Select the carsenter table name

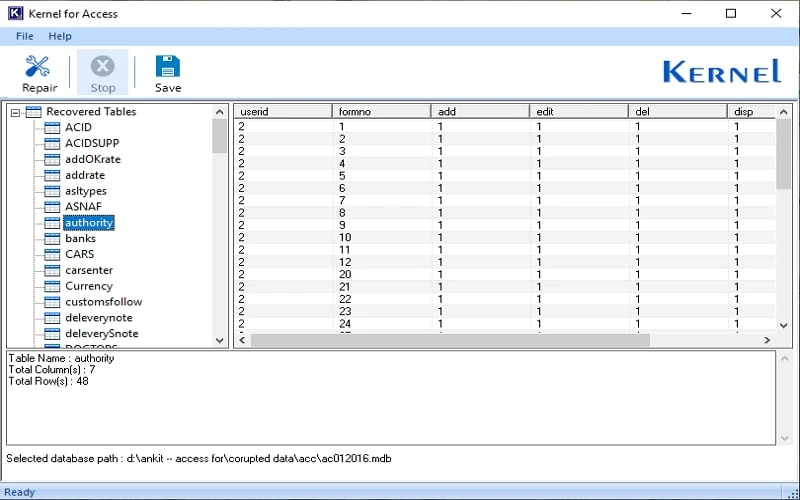pos(89,270)
